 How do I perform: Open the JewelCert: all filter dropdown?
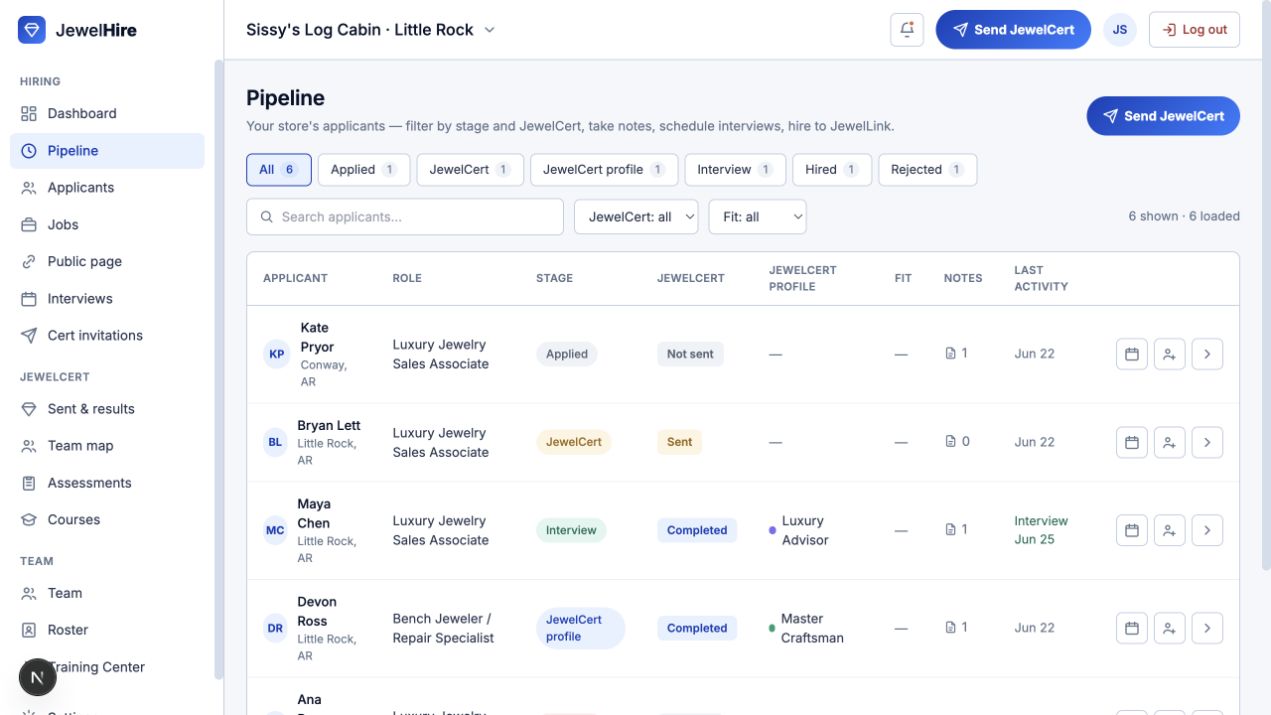[x=636, y=217]
